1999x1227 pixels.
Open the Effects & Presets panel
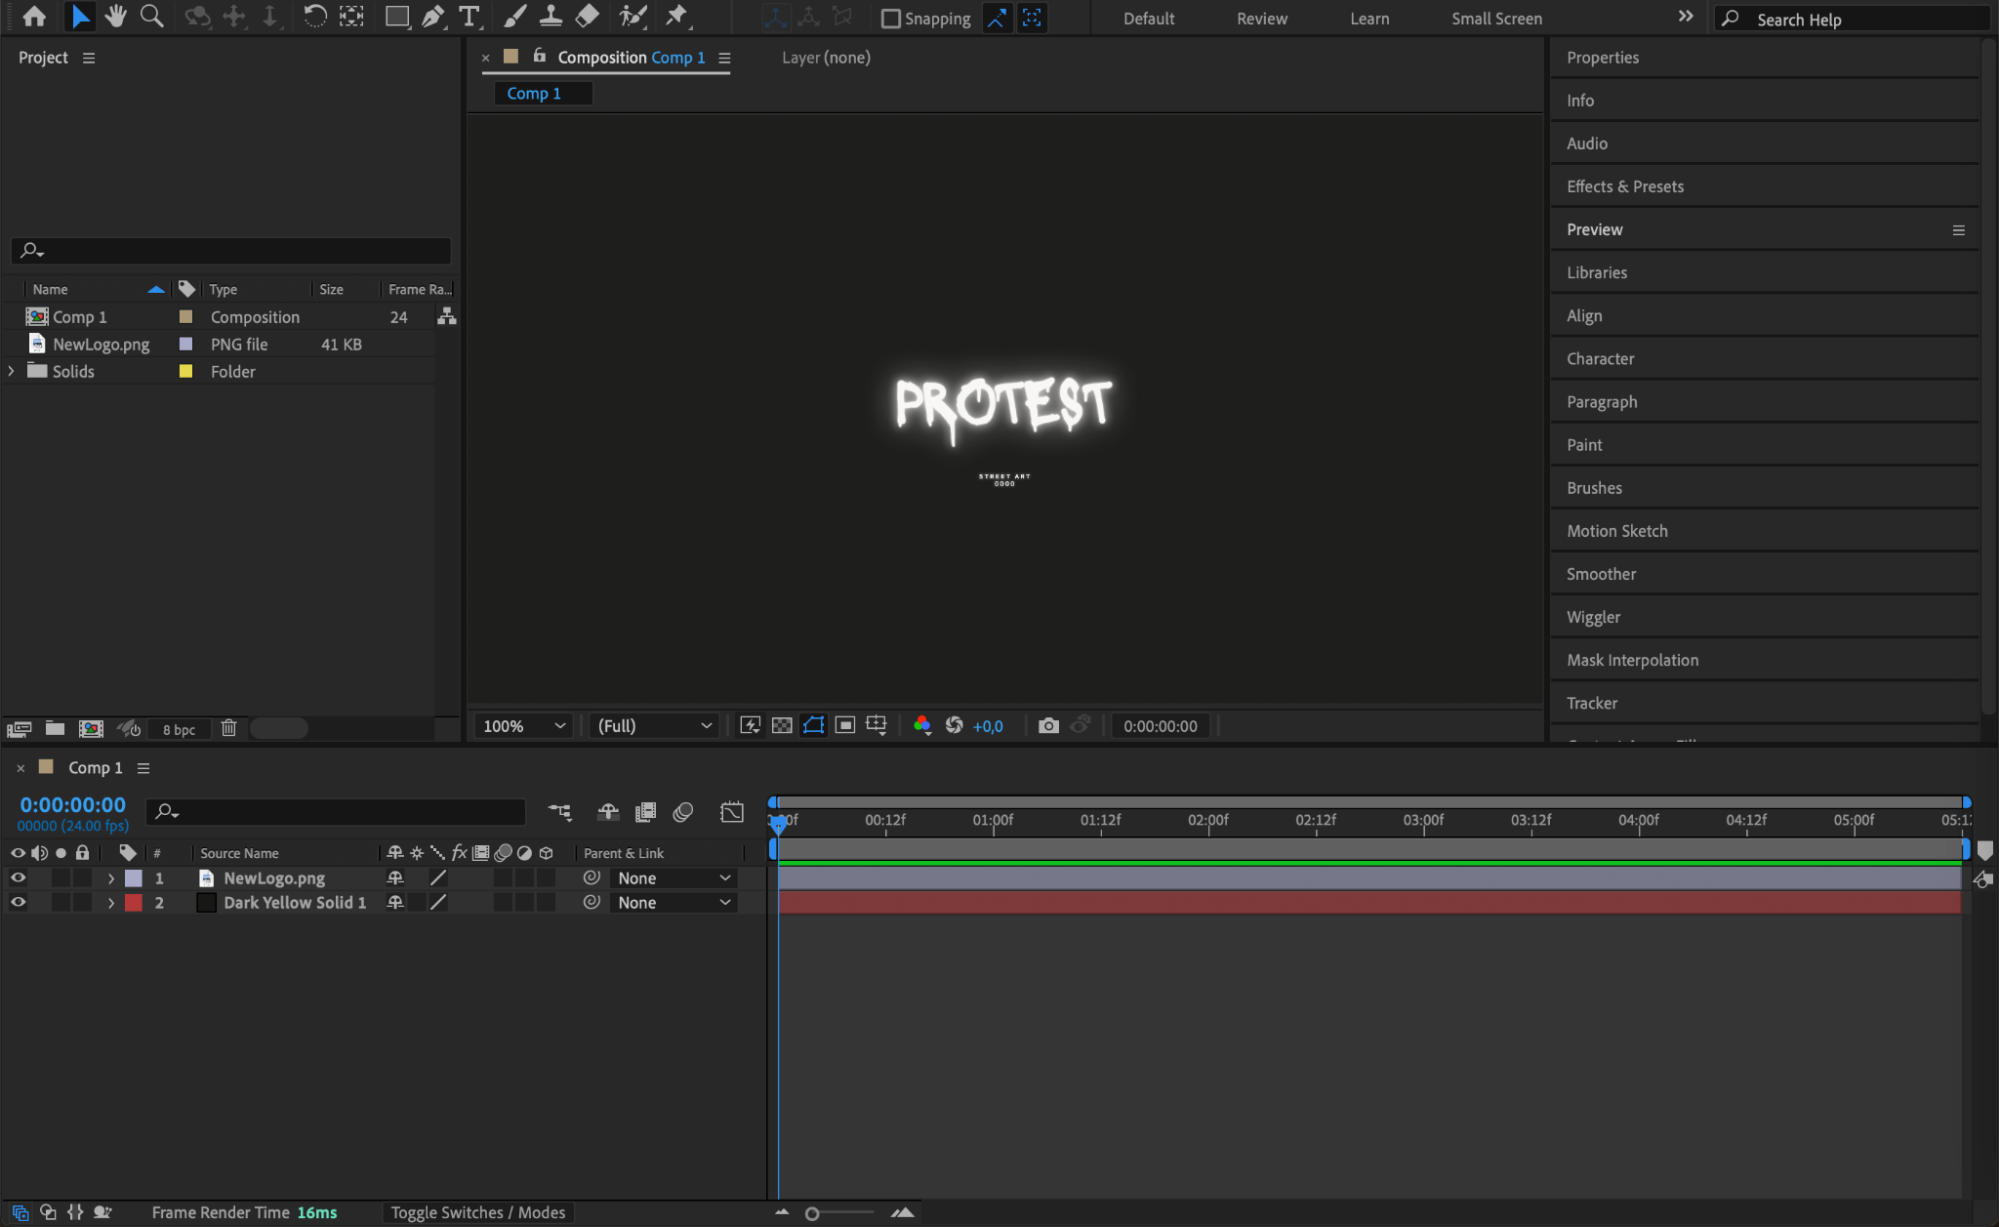point(1625,187)
